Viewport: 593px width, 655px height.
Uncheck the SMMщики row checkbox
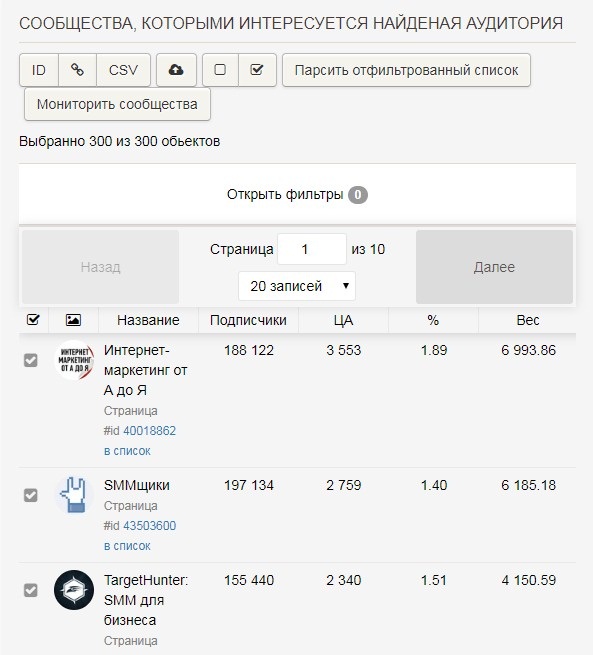coord(30,495)
